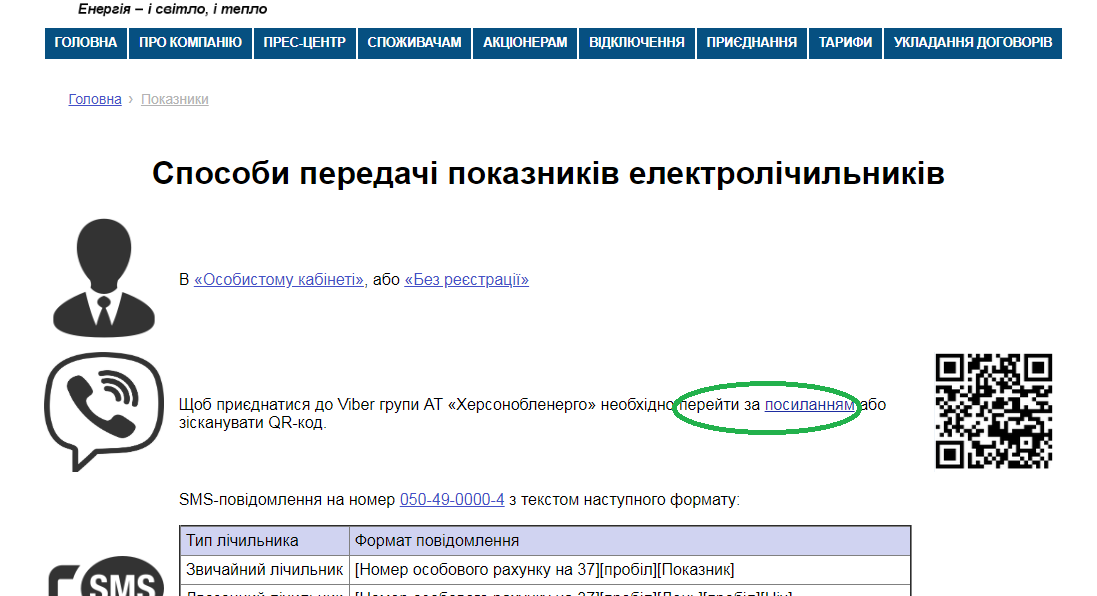Select ПРИЄДНАННЯ navigation item
This screenshot has width=1097, height=596.
pos(751,43)
